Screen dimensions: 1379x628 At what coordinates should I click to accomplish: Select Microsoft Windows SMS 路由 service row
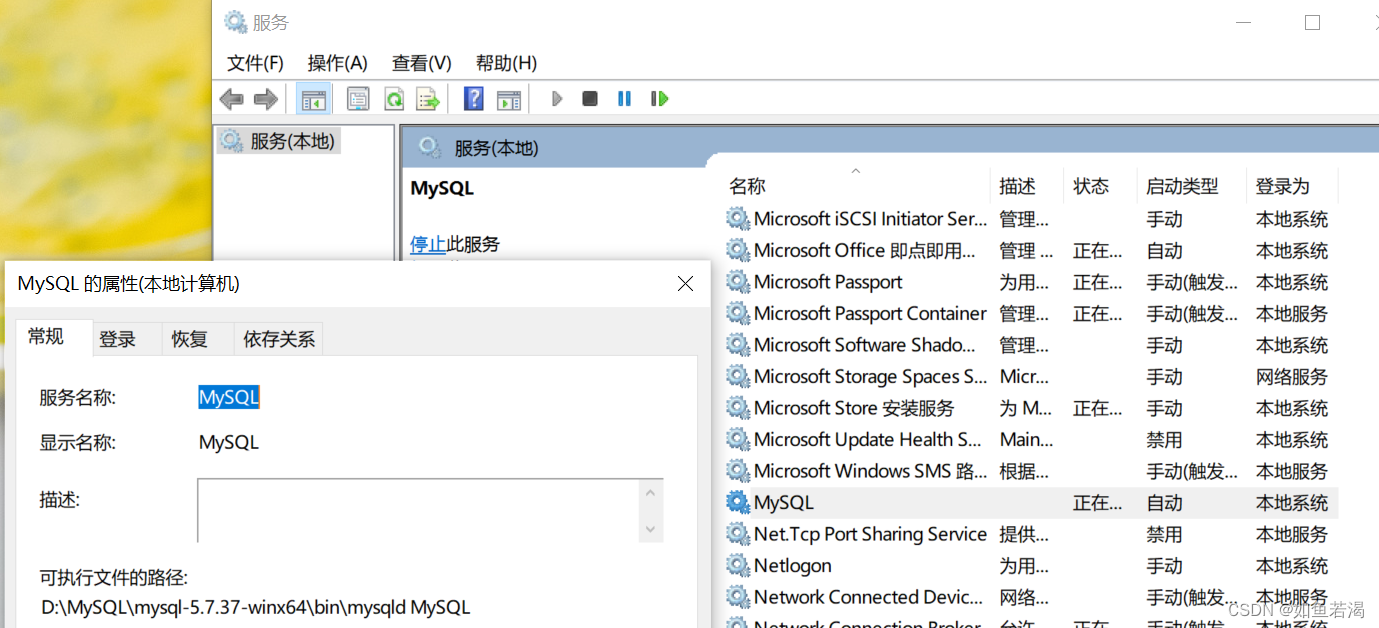click(x=1030, y=471)
